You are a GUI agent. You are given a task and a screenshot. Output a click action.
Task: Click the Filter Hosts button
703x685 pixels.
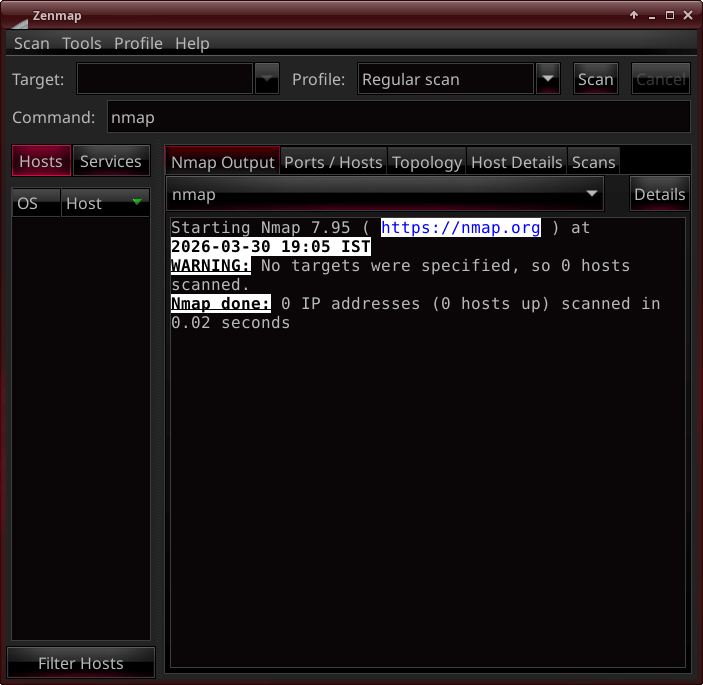click(x=81, y=663)
